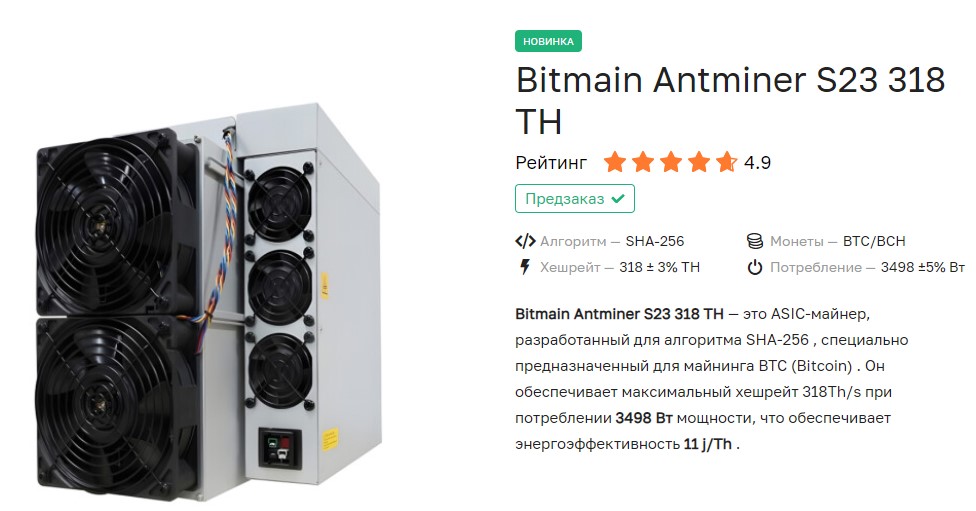Click the power consumption icon
This screenshot has width=976, height=511.
click(x=755, y=267)
